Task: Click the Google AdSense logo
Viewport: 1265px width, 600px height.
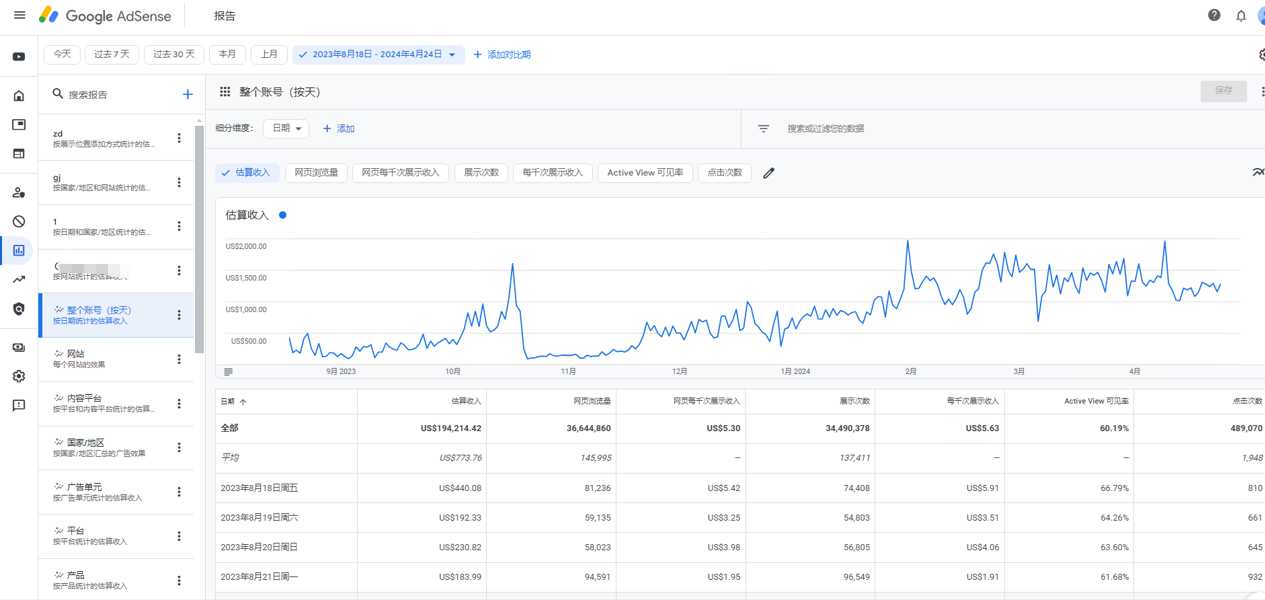Action: pyautogui.click(x=105, y=16)
